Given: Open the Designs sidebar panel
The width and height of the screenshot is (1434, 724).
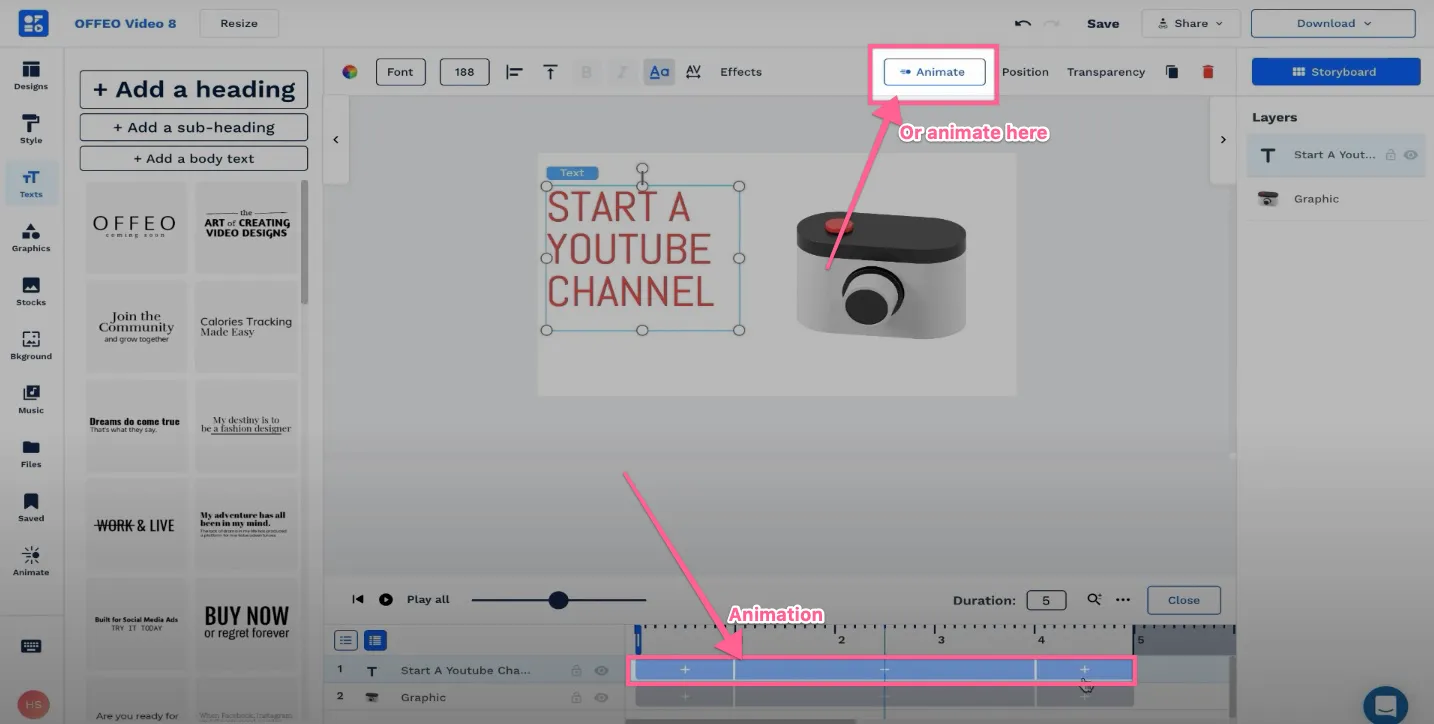Looking at the screenshot, I should (31, 75).
